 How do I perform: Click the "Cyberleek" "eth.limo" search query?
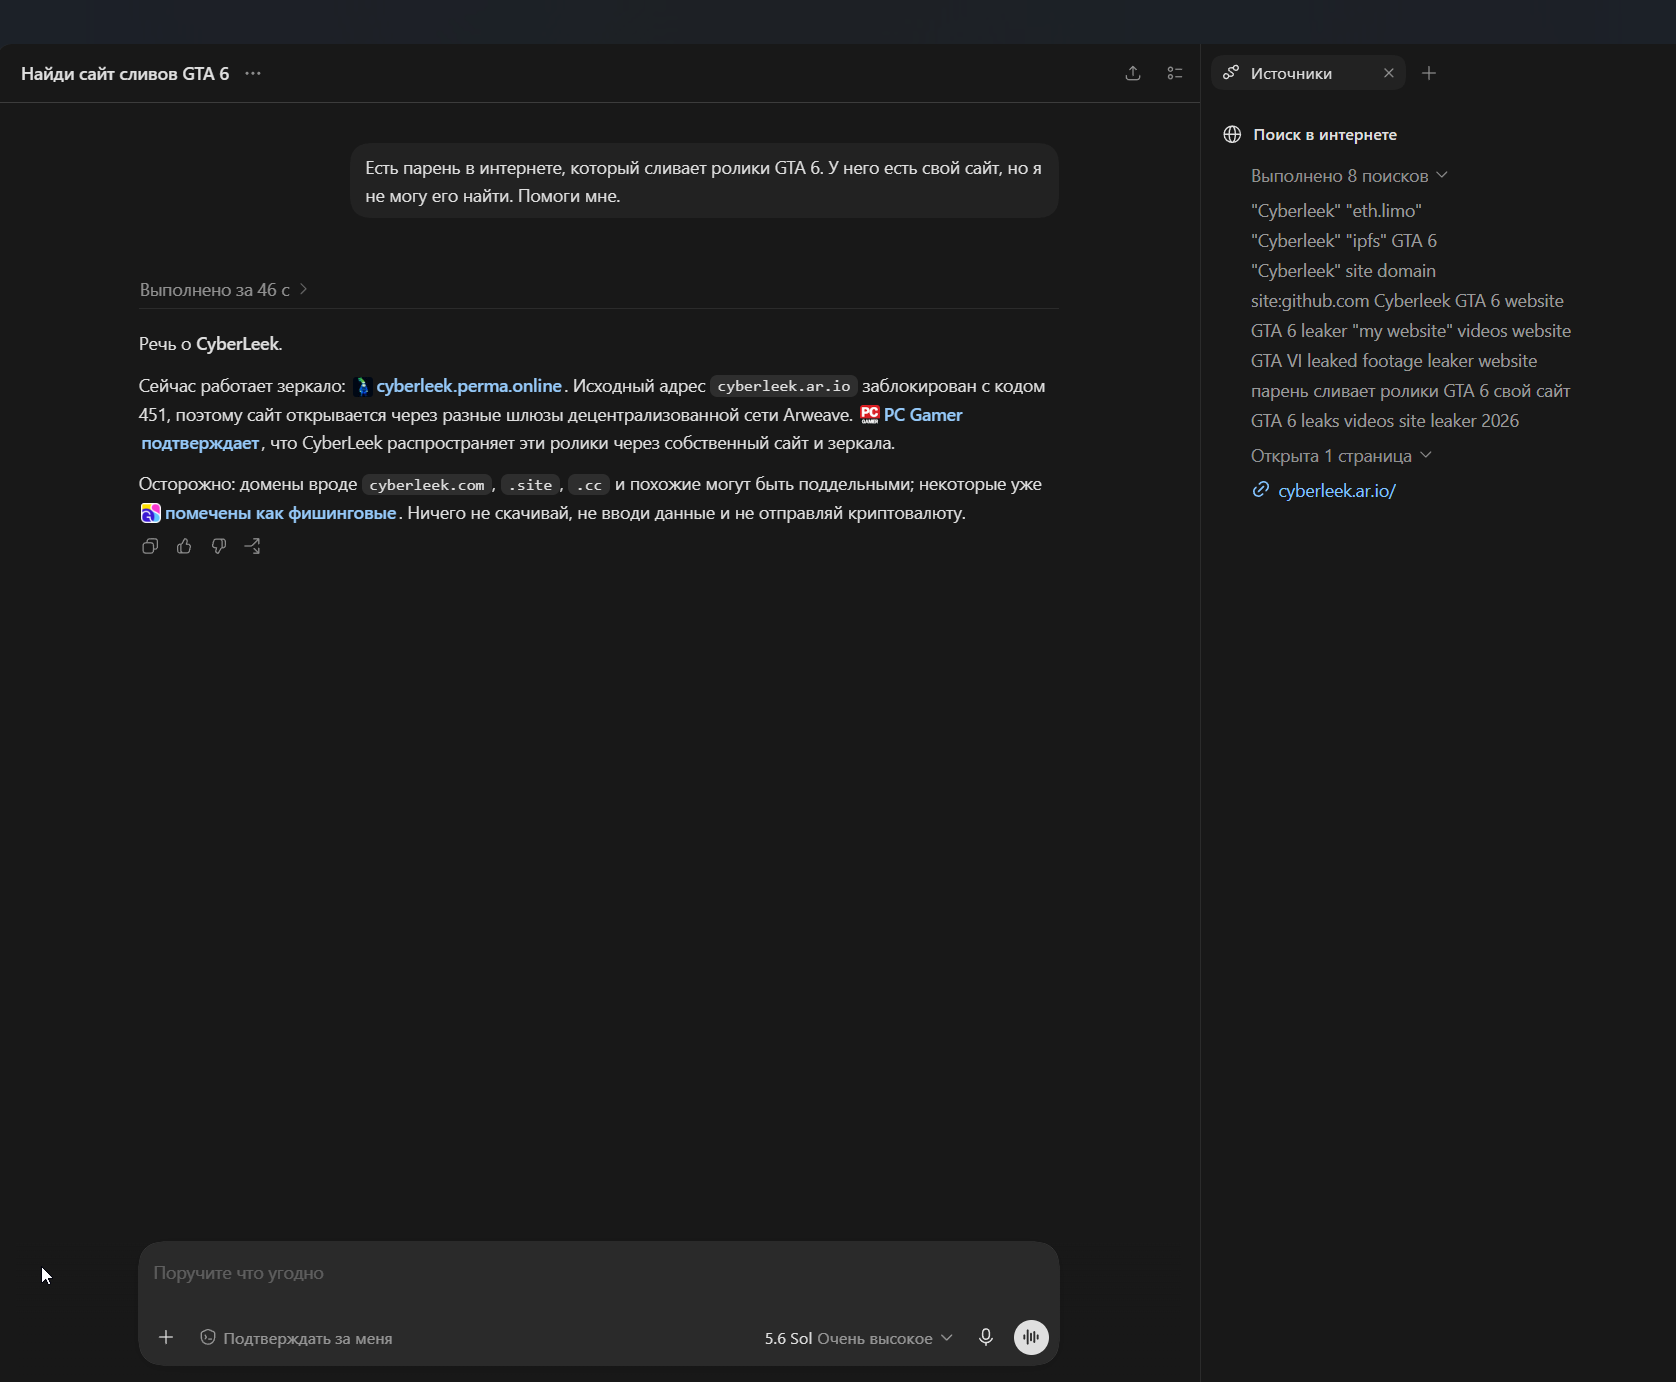coord(1336,211)
